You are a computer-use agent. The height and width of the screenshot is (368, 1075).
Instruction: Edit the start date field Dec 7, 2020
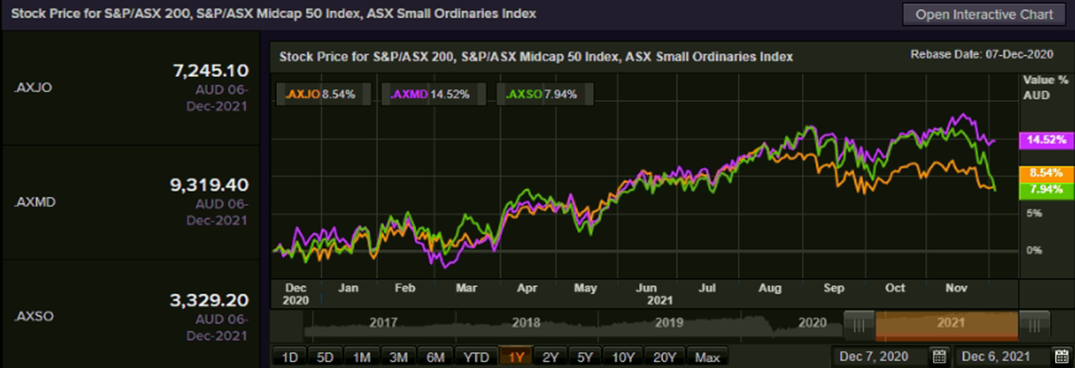(880, 356)
